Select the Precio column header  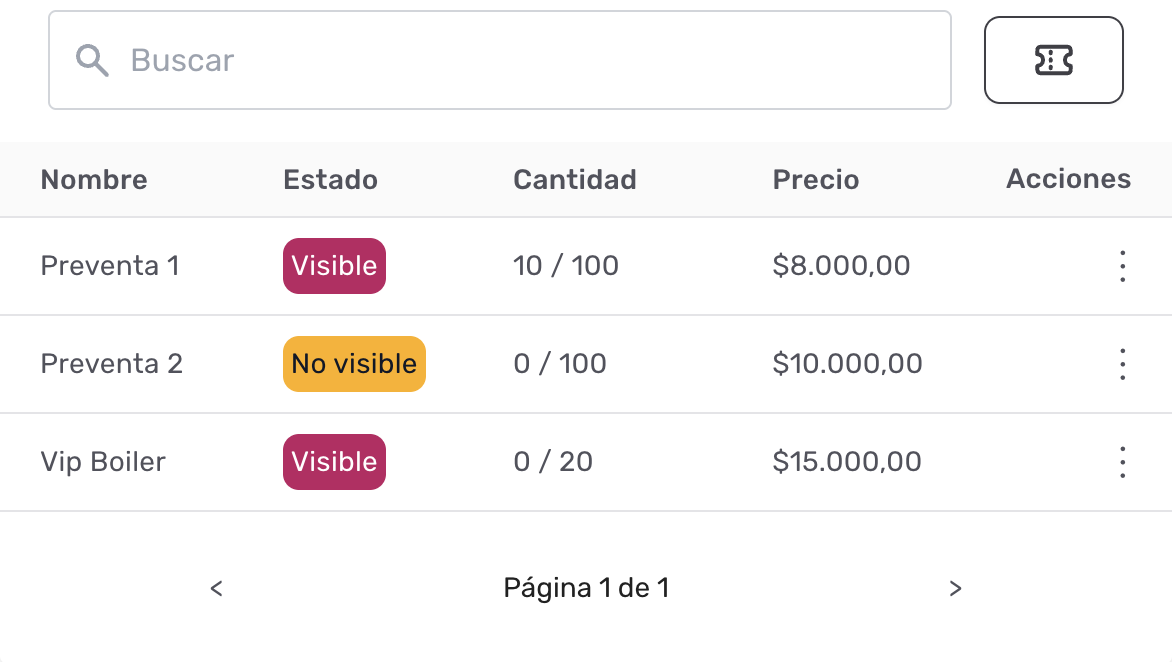click(815, 180)
